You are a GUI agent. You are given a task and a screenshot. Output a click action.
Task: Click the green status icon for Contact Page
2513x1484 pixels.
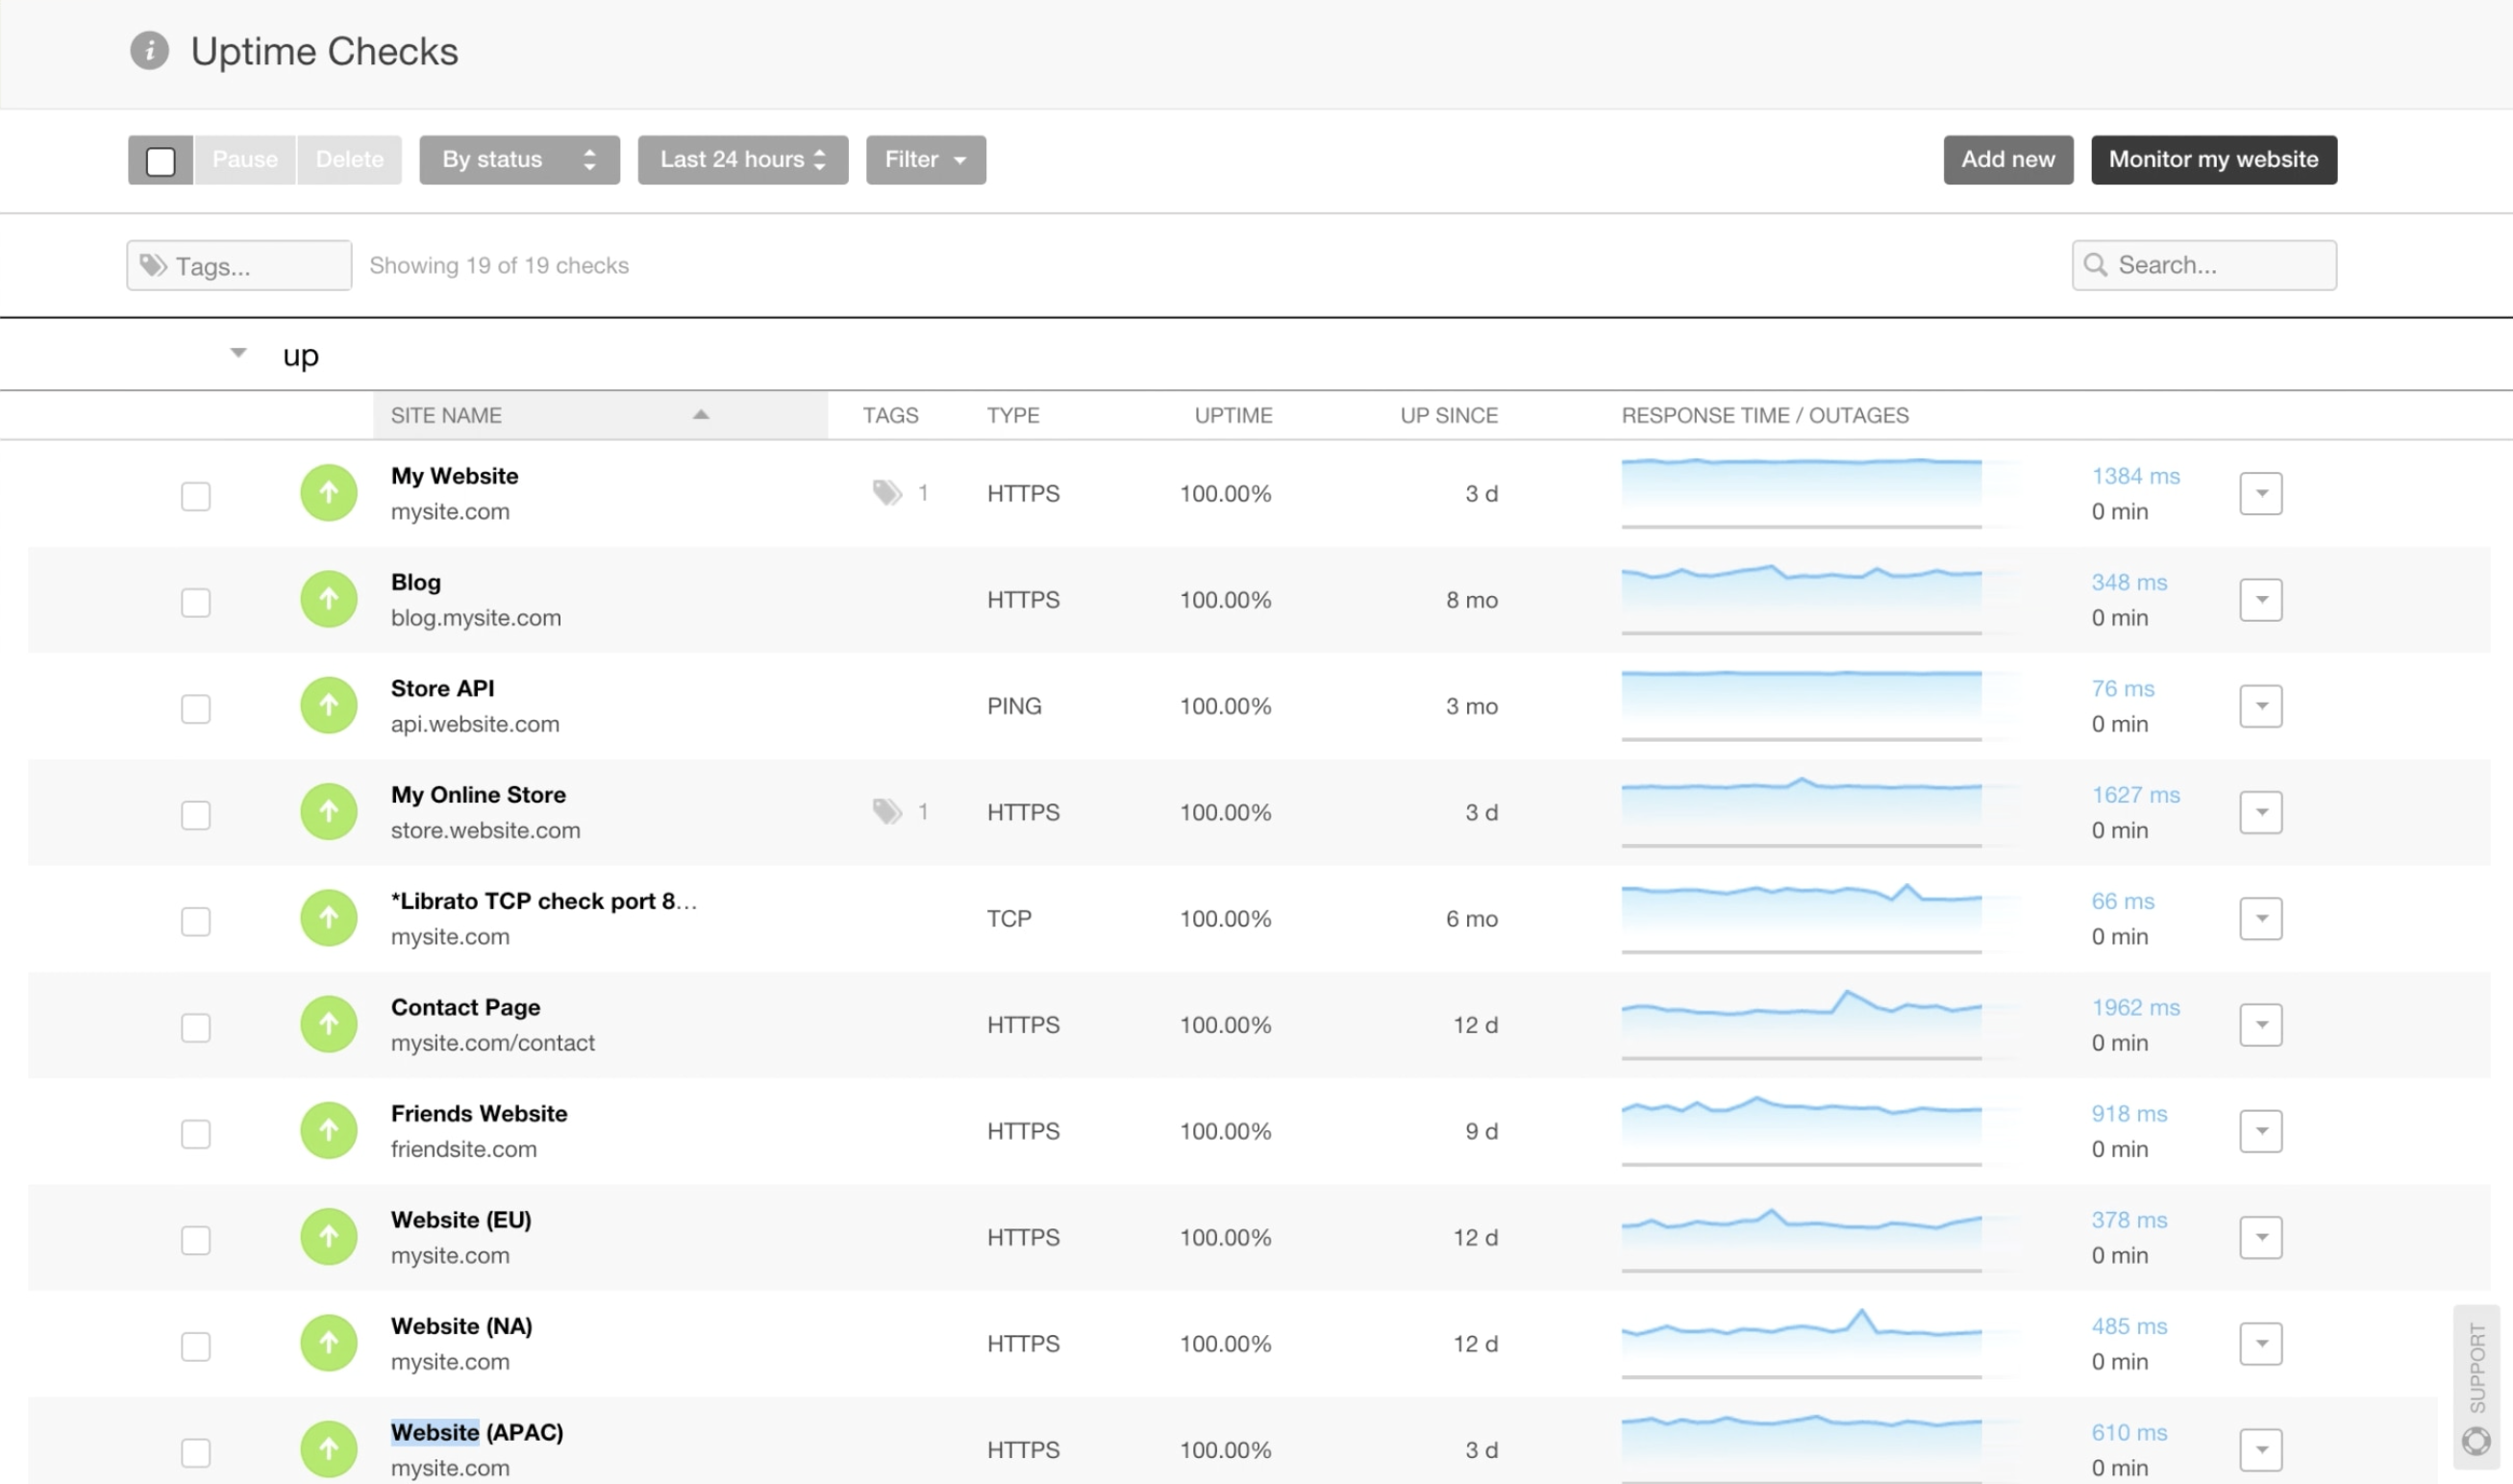pos(328,1024)
